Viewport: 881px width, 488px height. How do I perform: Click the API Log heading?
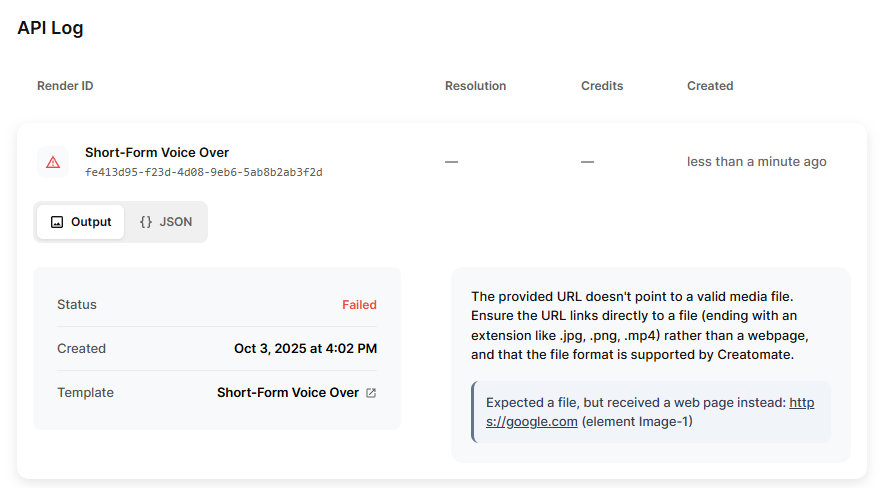click(50, 28)
